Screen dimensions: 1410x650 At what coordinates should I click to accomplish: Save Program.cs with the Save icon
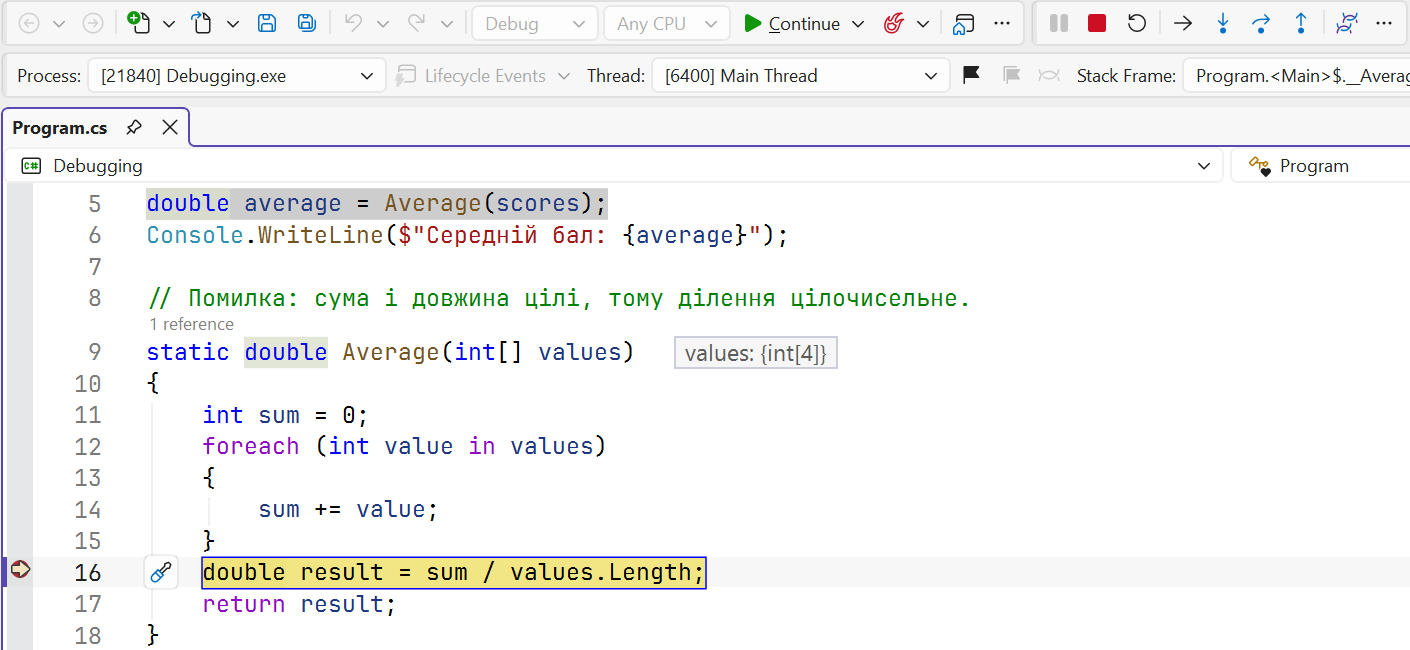pos(267,23)
